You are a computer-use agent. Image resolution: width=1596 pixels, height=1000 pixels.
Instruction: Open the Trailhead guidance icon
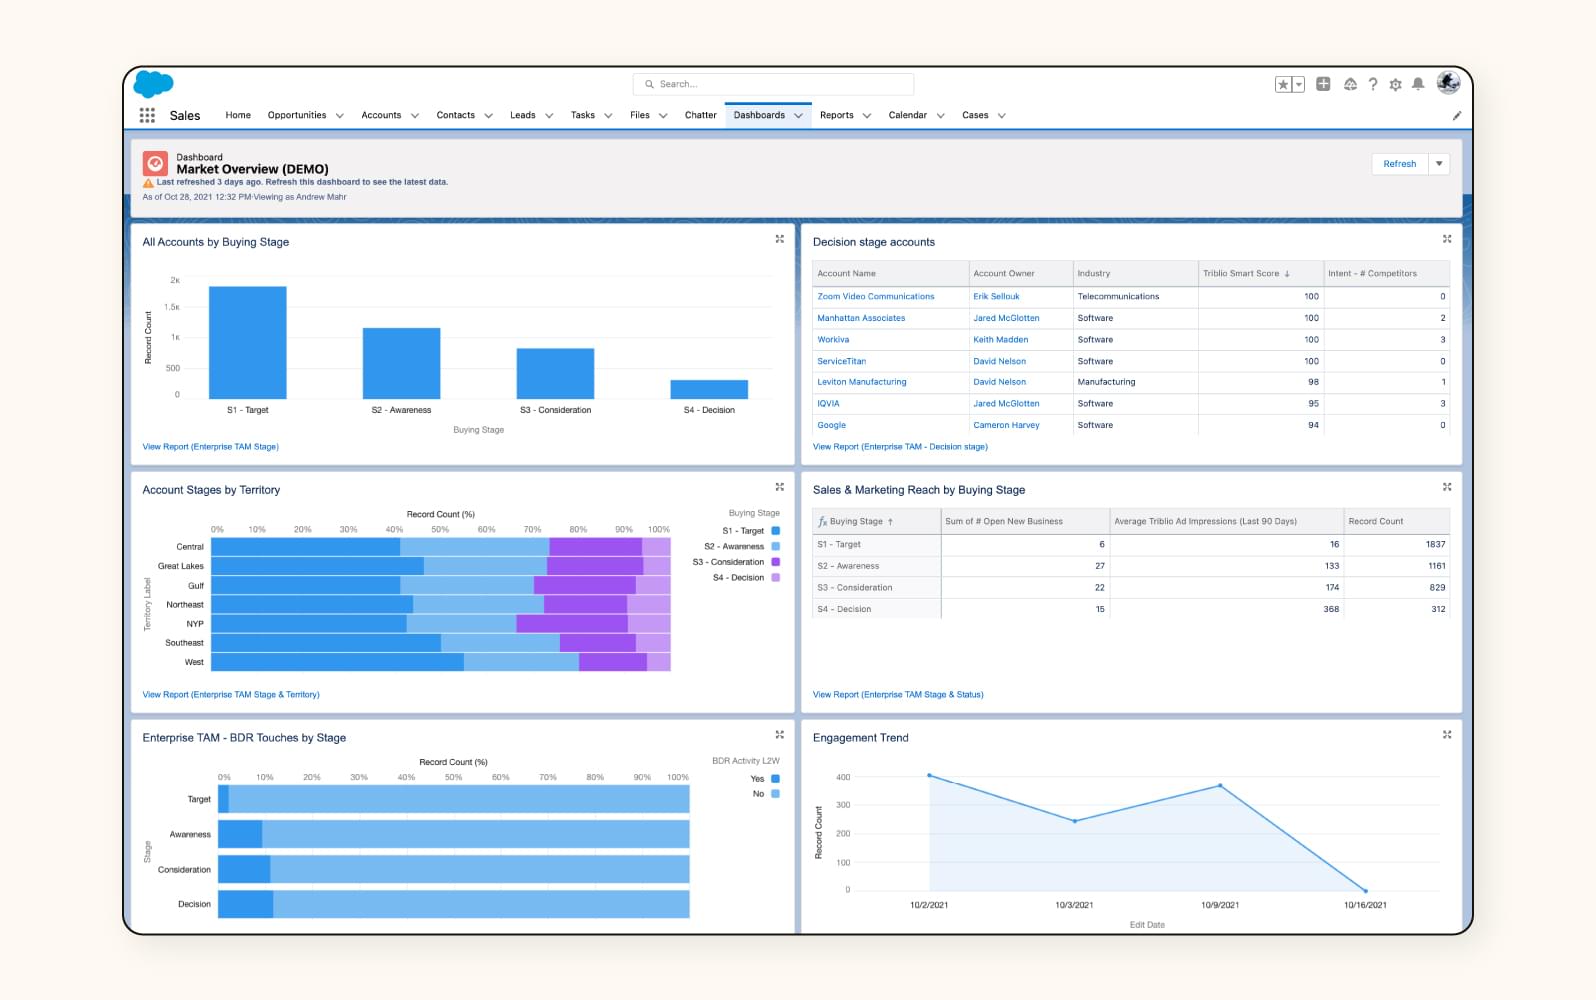[1350, 84]
